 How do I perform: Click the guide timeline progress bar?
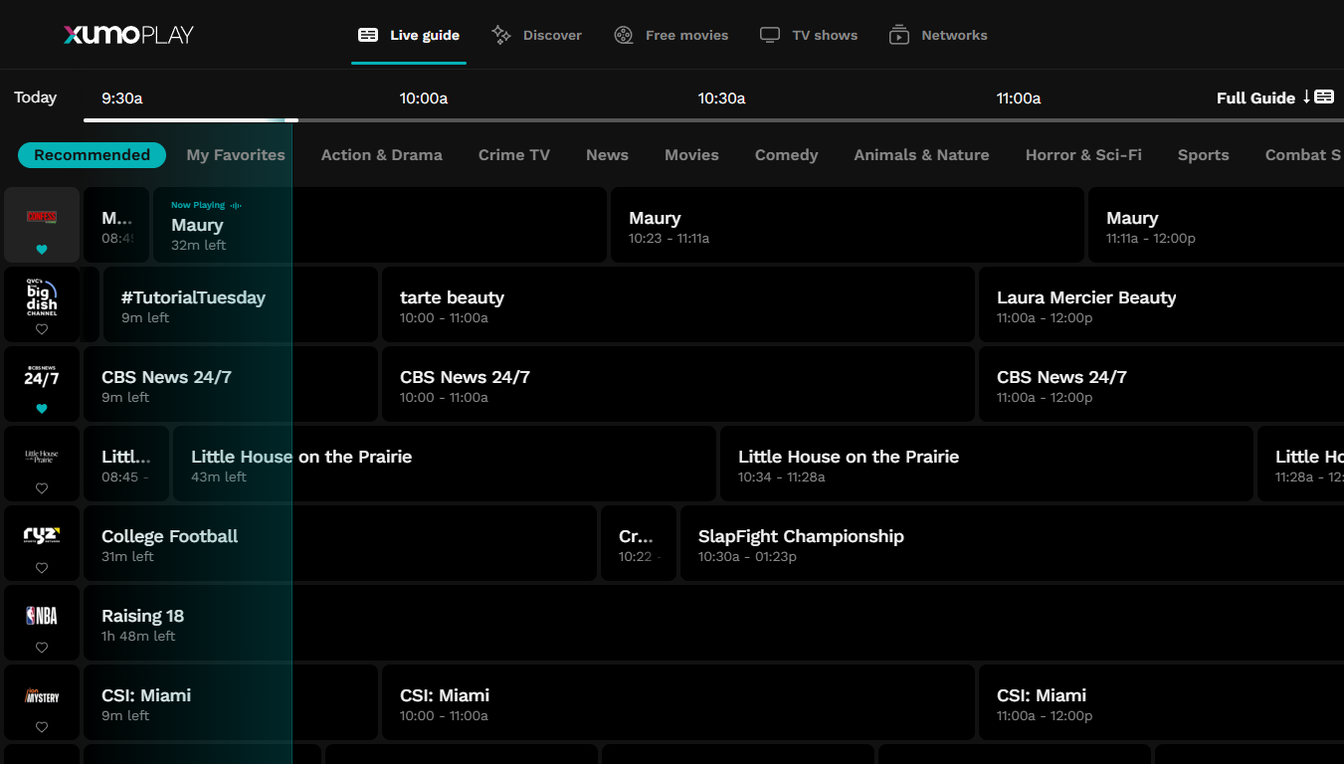713,121
